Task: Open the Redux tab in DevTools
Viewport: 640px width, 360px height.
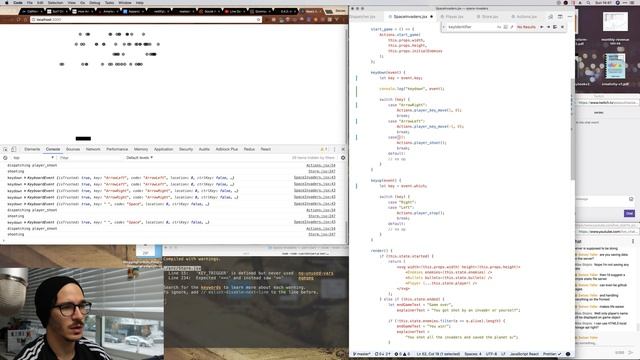Action: [249, 149]
